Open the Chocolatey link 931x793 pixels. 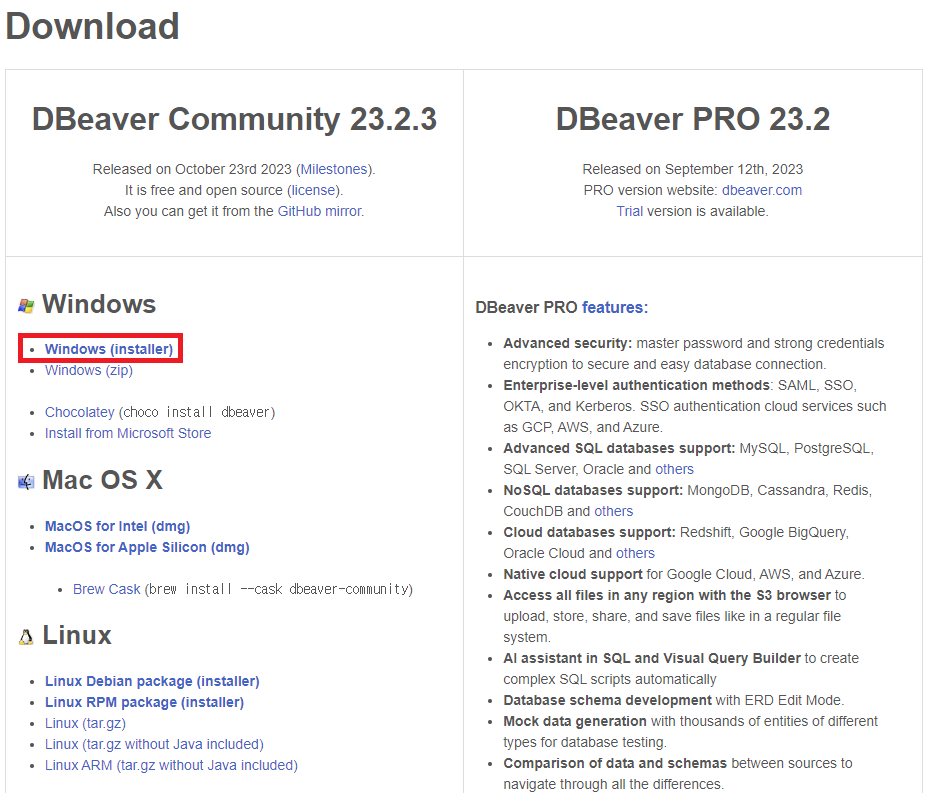[80, 413]
